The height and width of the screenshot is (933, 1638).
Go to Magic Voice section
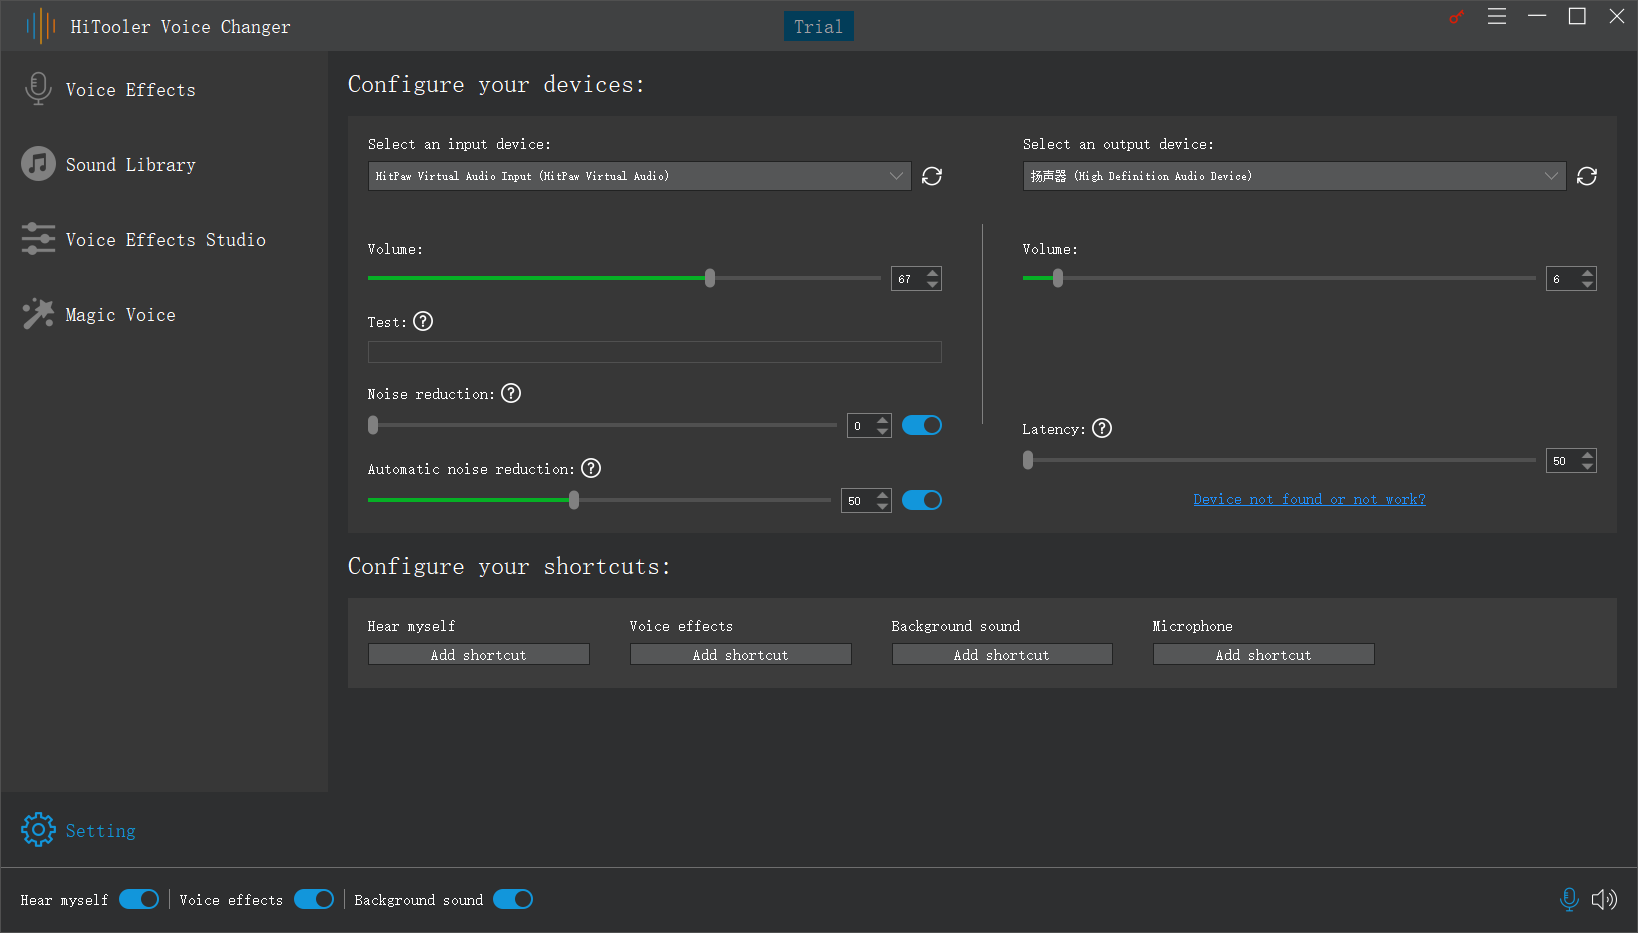point(121,315)
